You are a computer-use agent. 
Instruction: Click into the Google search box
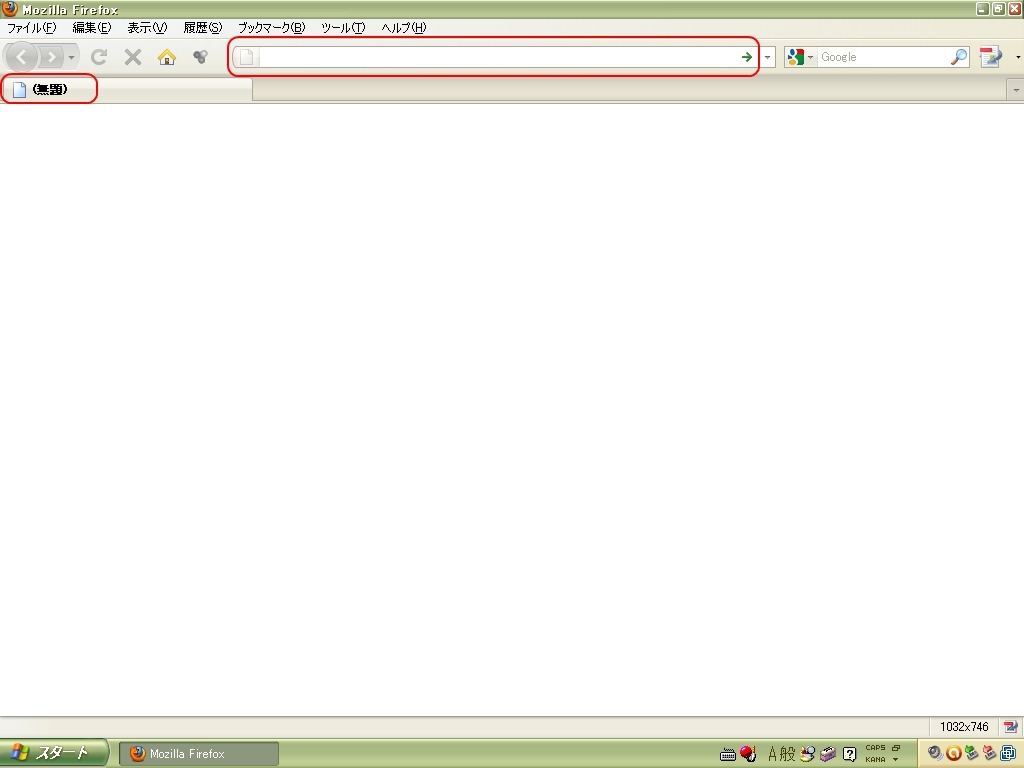tap(882, 57)
